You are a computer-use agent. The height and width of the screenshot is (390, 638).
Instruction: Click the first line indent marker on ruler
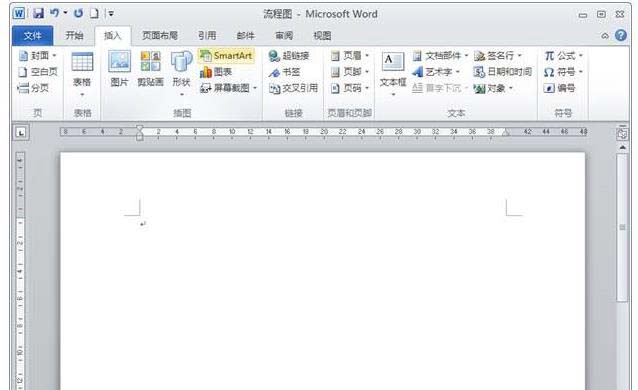[140, 129]
